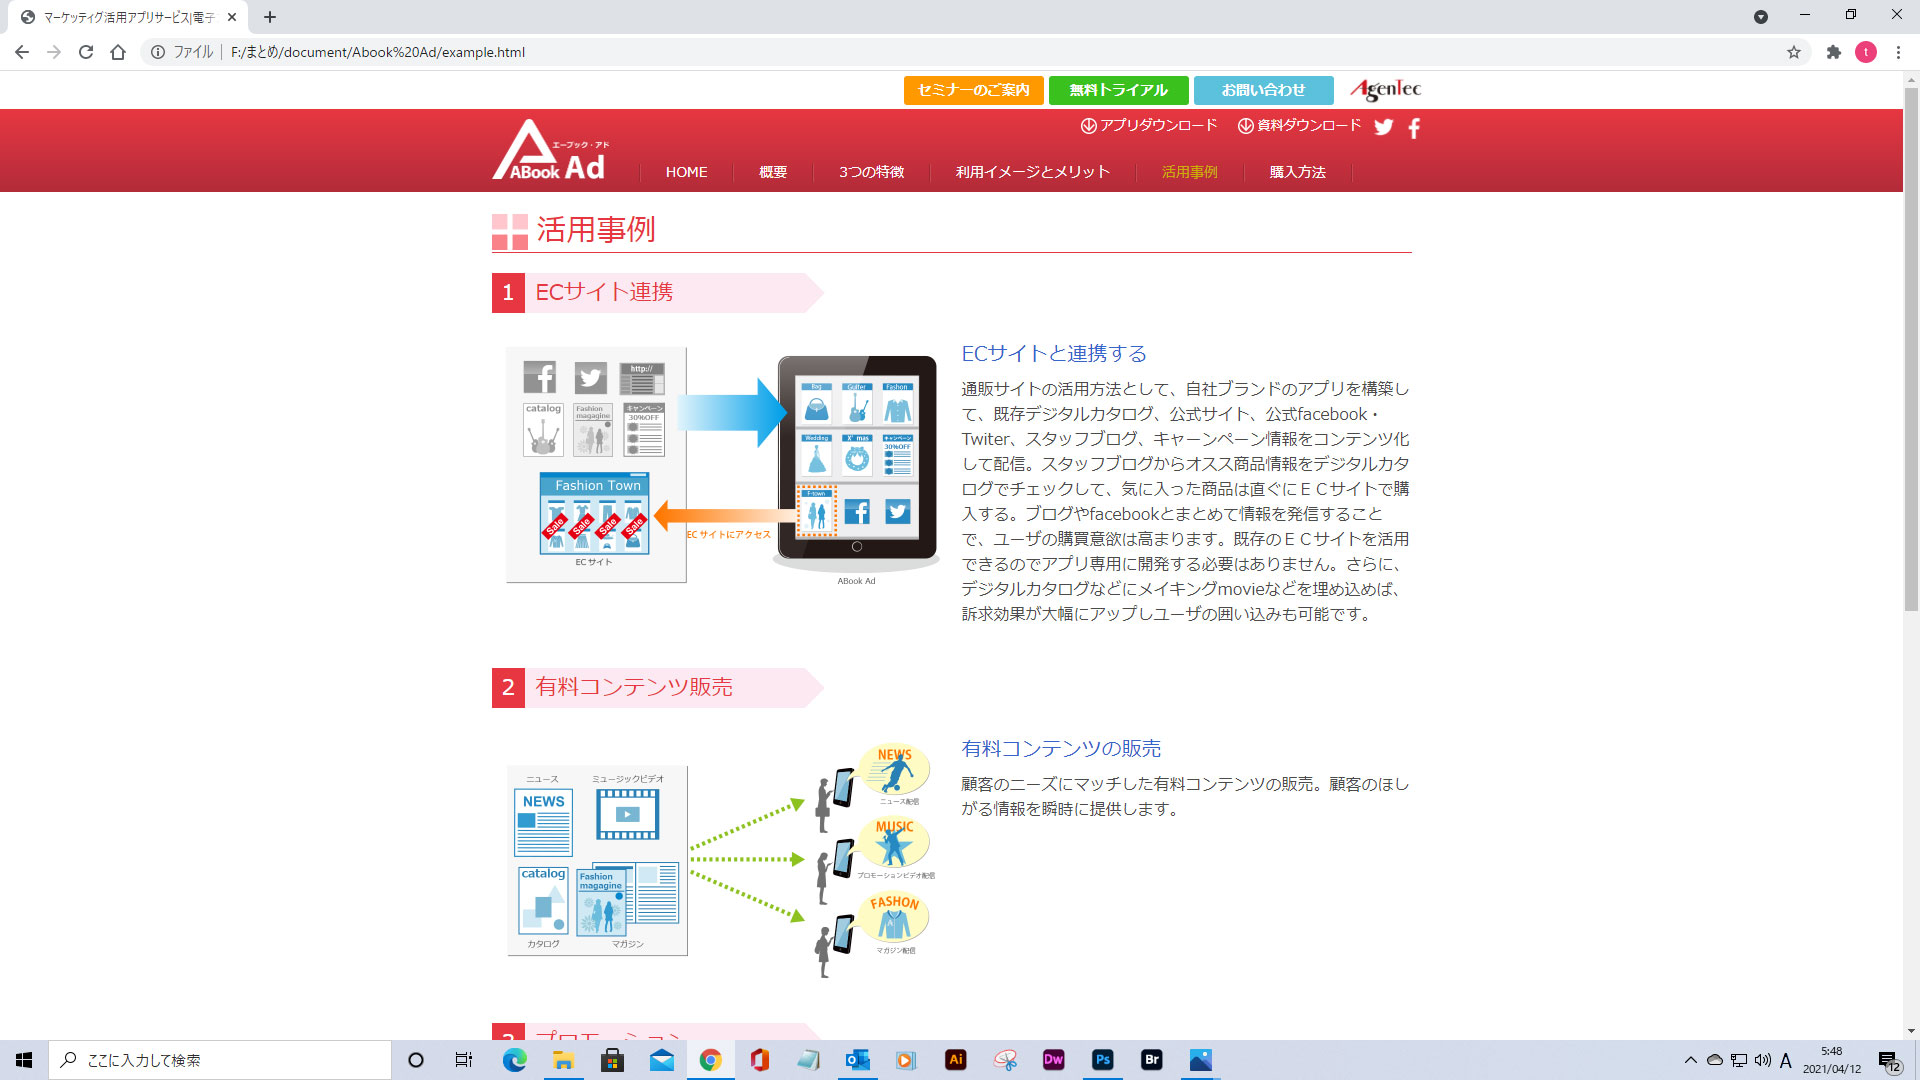Click the 無料トライアル green button
The height and width of the screenshot is (1080, 1920).
[x=1118, y=90]
